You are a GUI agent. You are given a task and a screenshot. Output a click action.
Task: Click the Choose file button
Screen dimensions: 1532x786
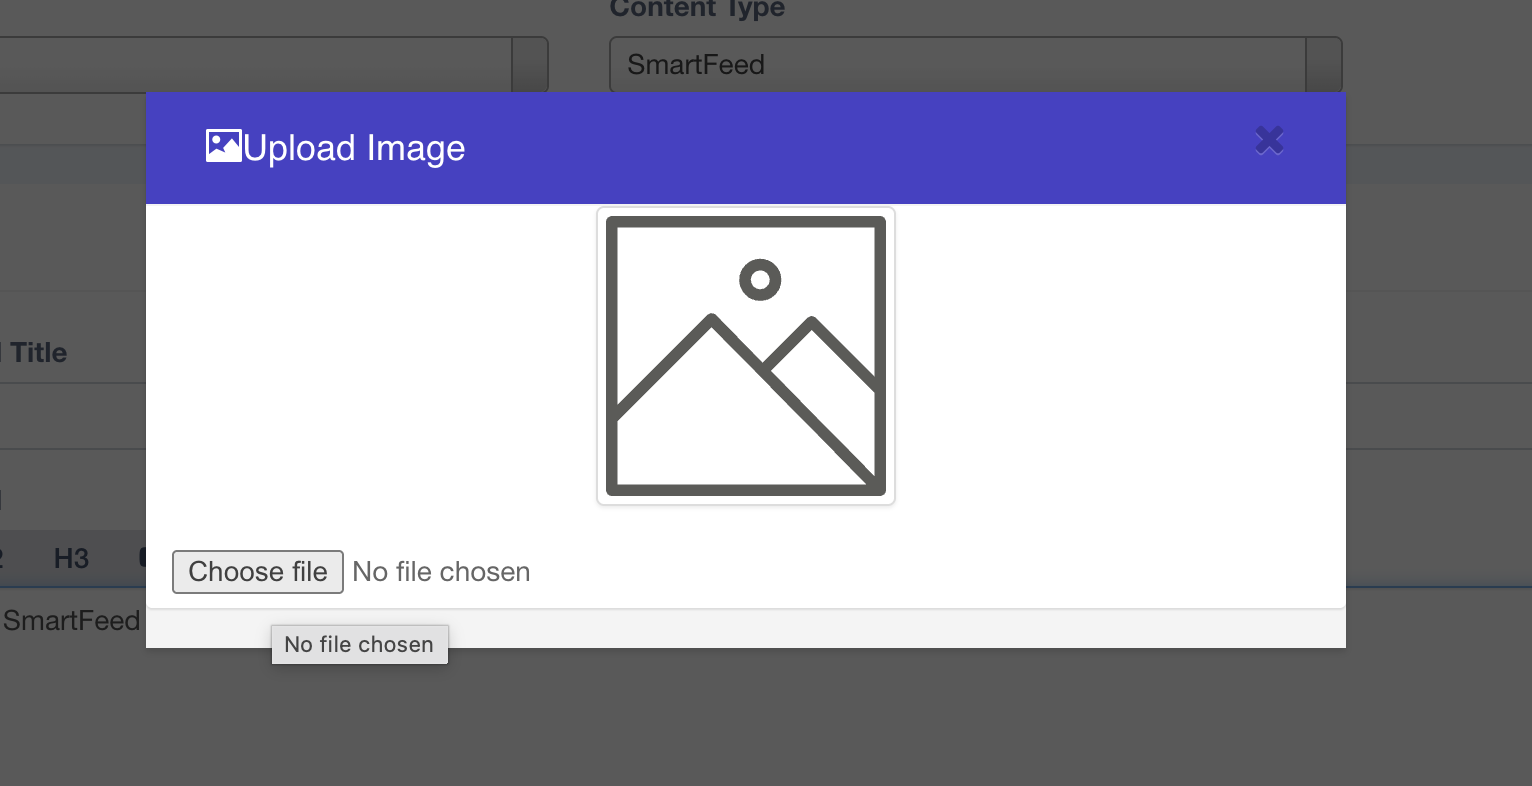click(258, 572)
